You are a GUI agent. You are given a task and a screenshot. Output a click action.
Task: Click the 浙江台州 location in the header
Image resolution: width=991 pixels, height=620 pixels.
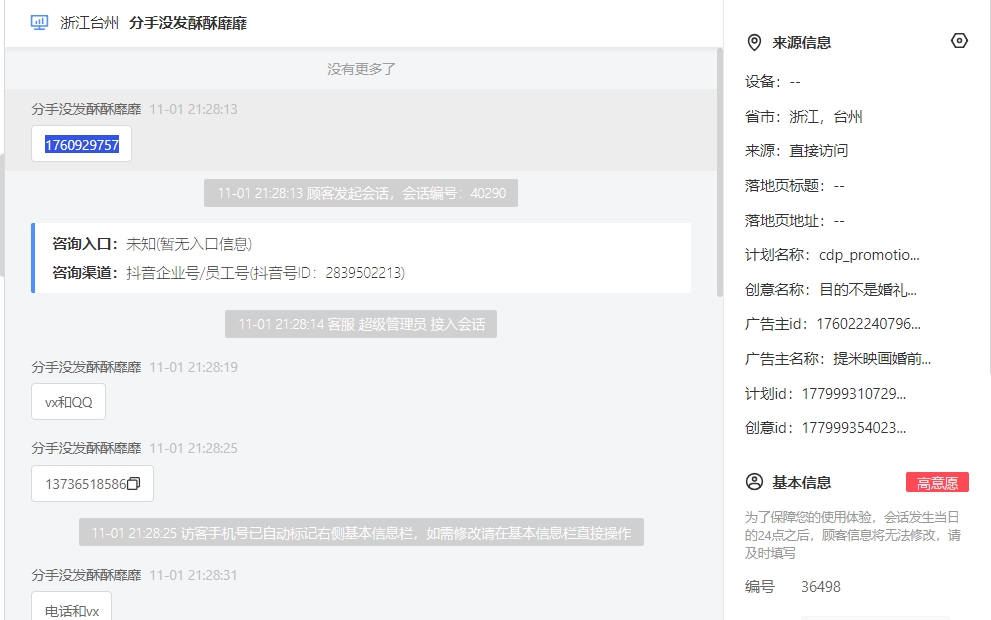[x=89, y=23]
